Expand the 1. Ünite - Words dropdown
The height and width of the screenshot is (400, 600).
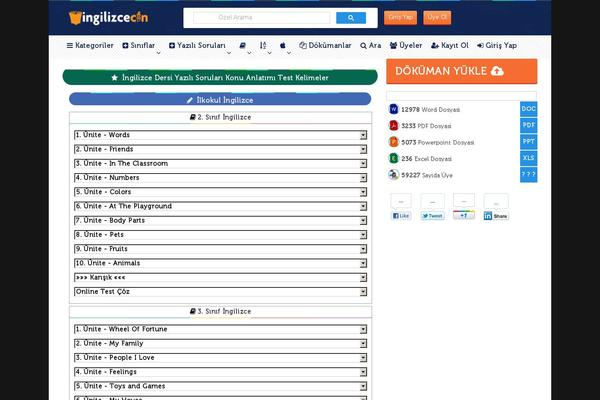click(220, 135)
